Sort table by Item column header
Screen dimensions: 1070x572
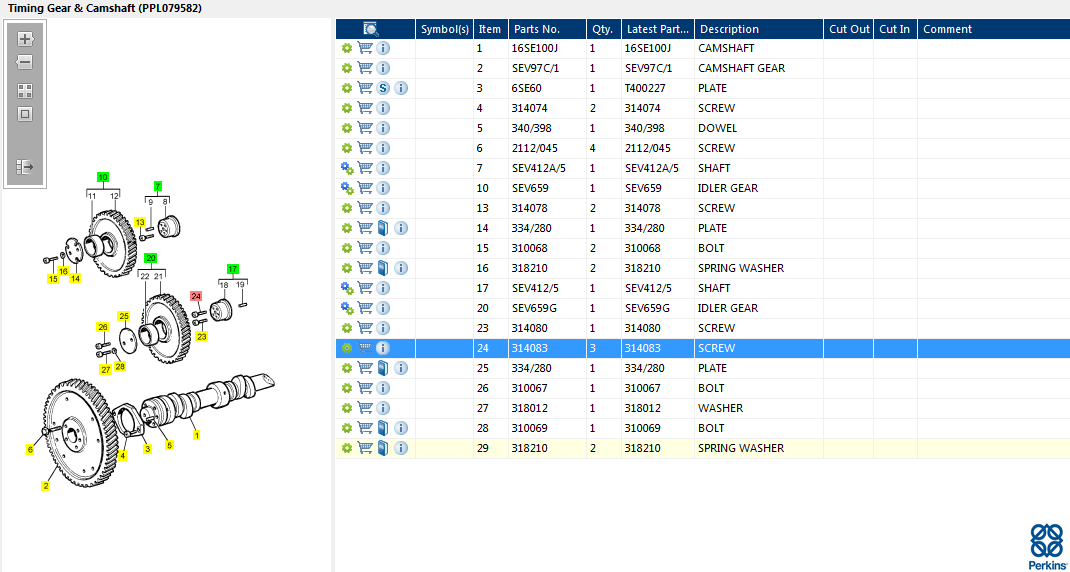[490, 29]
